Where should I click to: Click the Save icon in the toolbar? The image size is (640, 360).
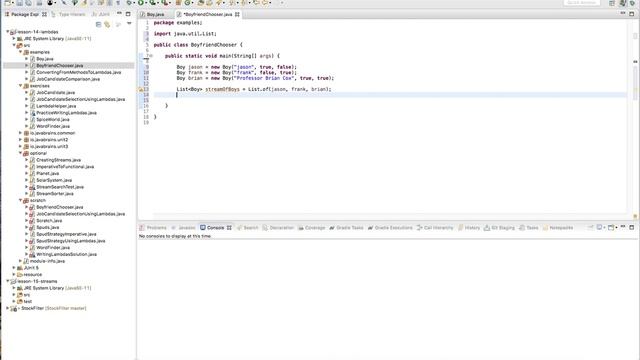click(19, 3)
